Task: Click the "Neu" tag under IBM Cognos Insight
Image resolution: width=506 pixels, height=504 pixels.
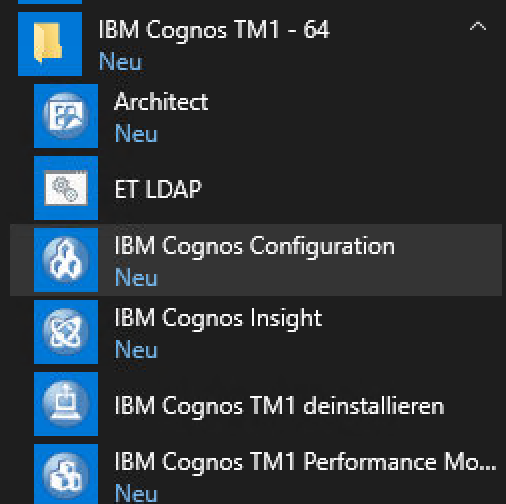Action: tap(136, 350)
